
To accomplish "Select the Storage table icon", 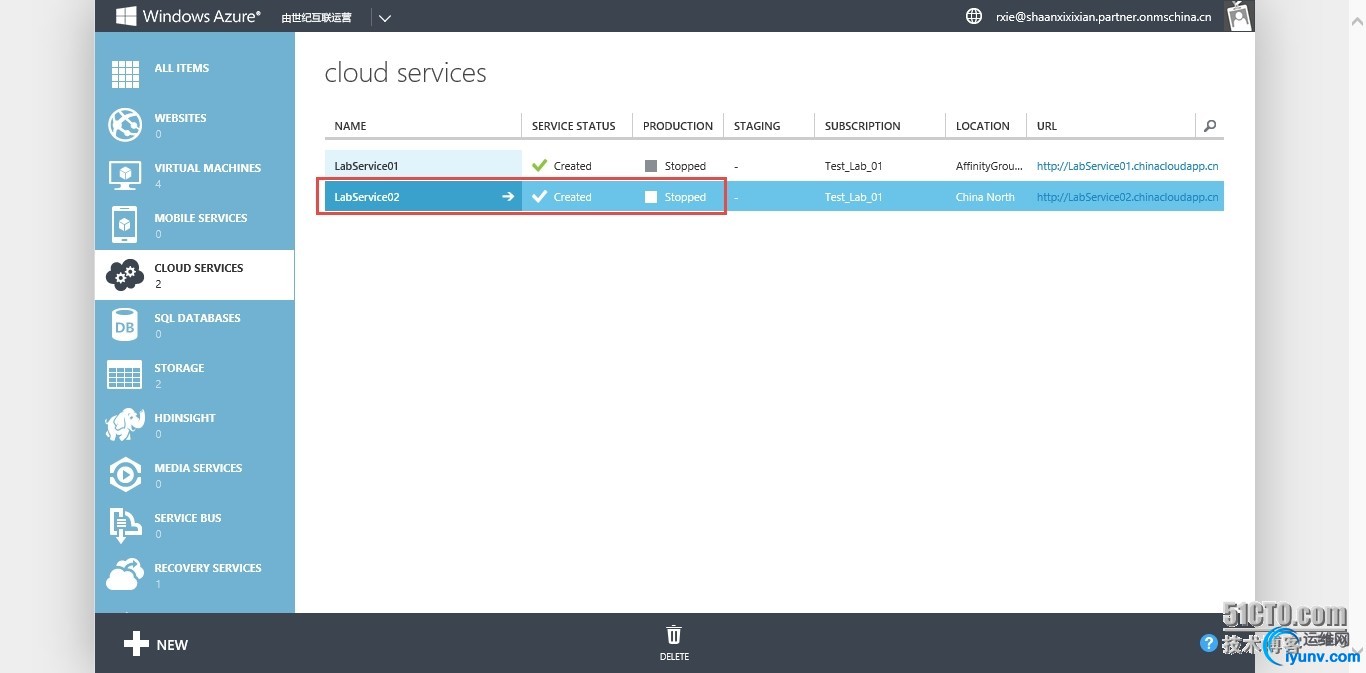I will [x=125, y=374].
